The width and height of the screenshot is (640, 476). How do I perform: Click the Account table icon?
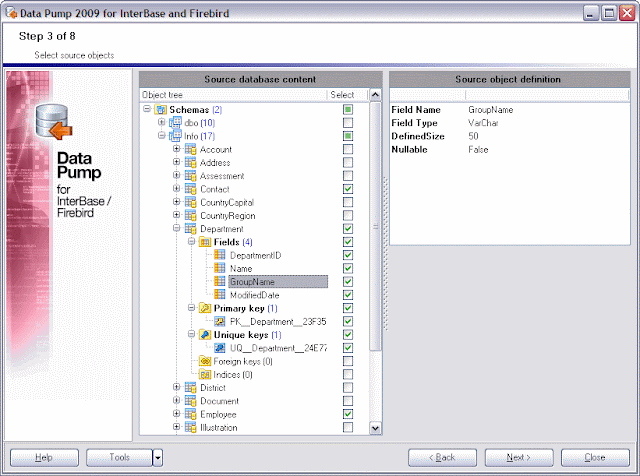coord(191,149)
